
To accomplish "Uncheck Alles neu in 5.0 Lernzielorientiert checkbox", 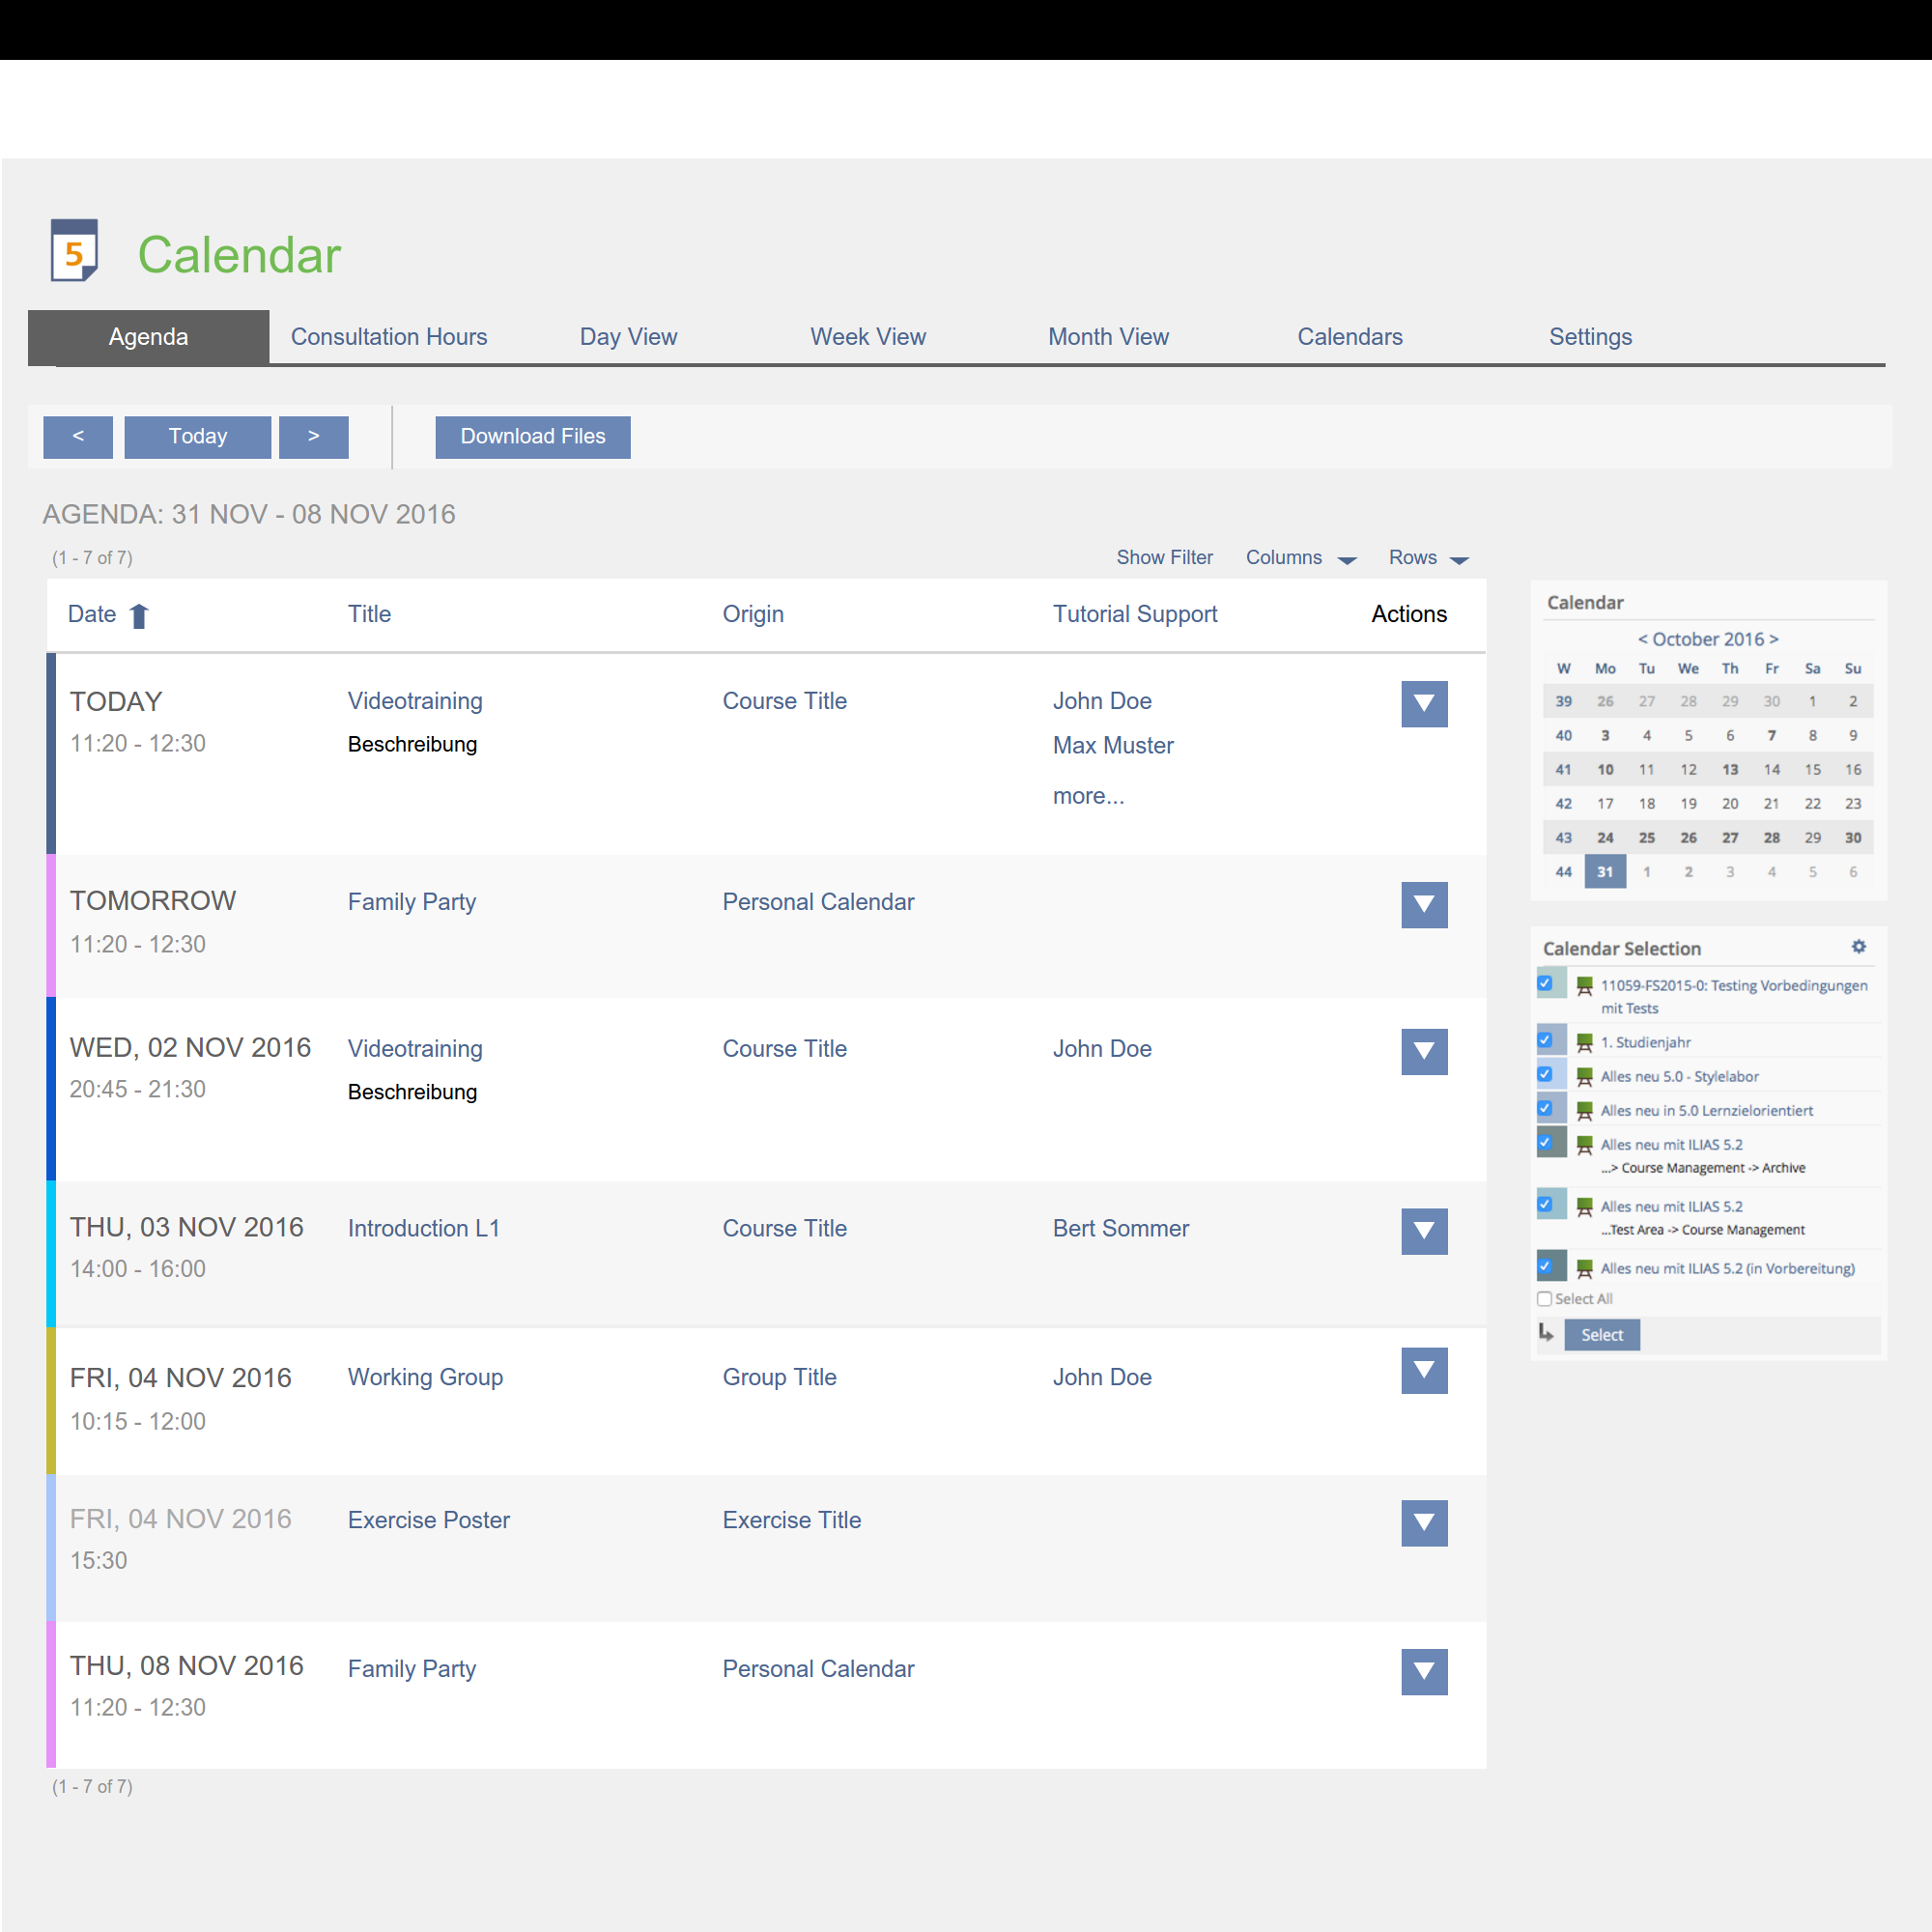I will (1545, 1108).
